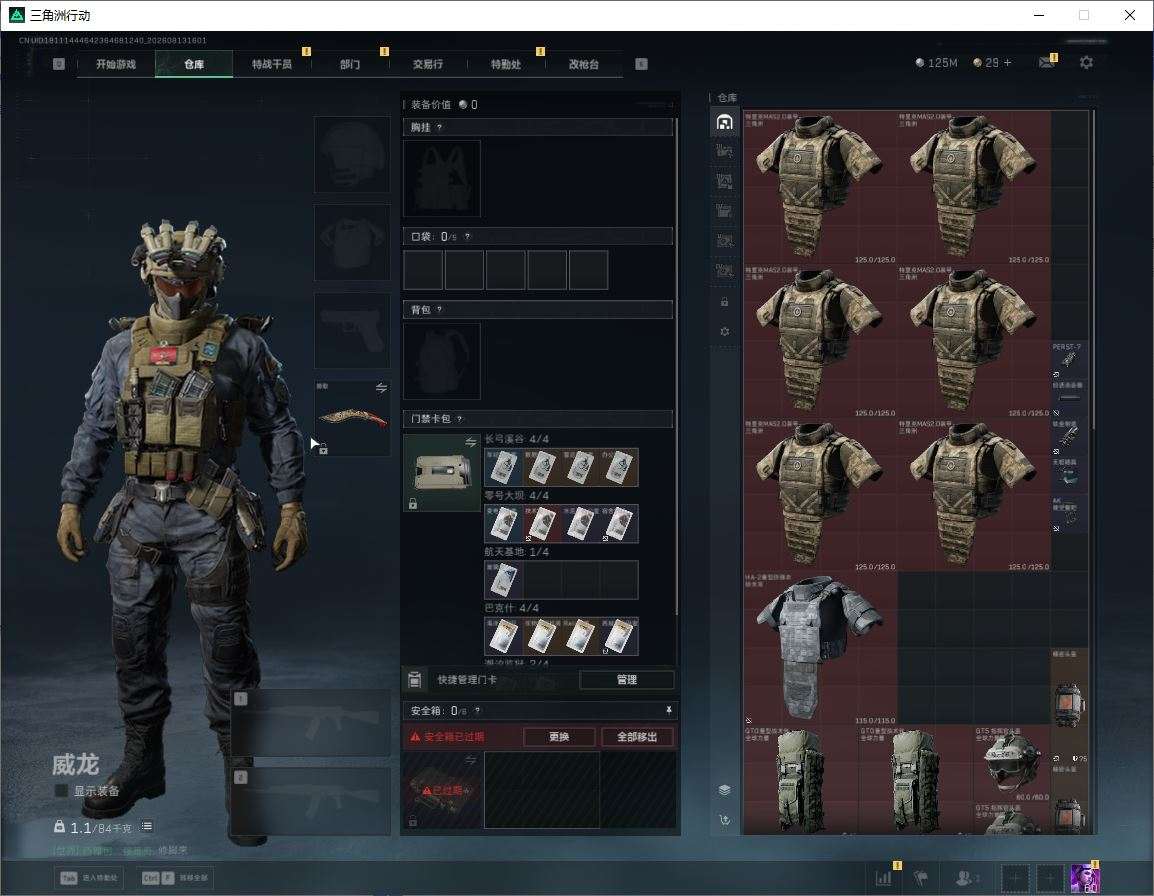Open the 部门 tab
The width and height of the screenshot is (1154, 896).
point(350,64)
